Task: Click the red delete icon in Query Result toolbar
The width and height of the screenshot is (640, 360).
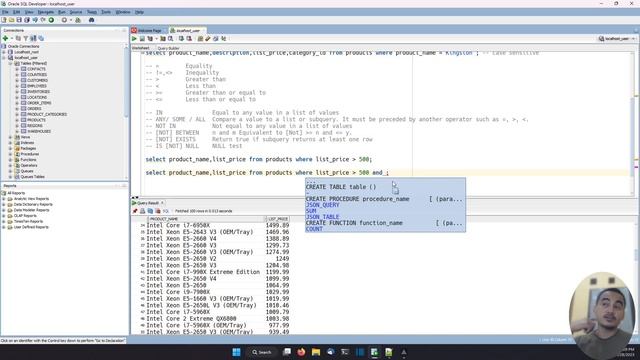Action: [x=158, y=211]
